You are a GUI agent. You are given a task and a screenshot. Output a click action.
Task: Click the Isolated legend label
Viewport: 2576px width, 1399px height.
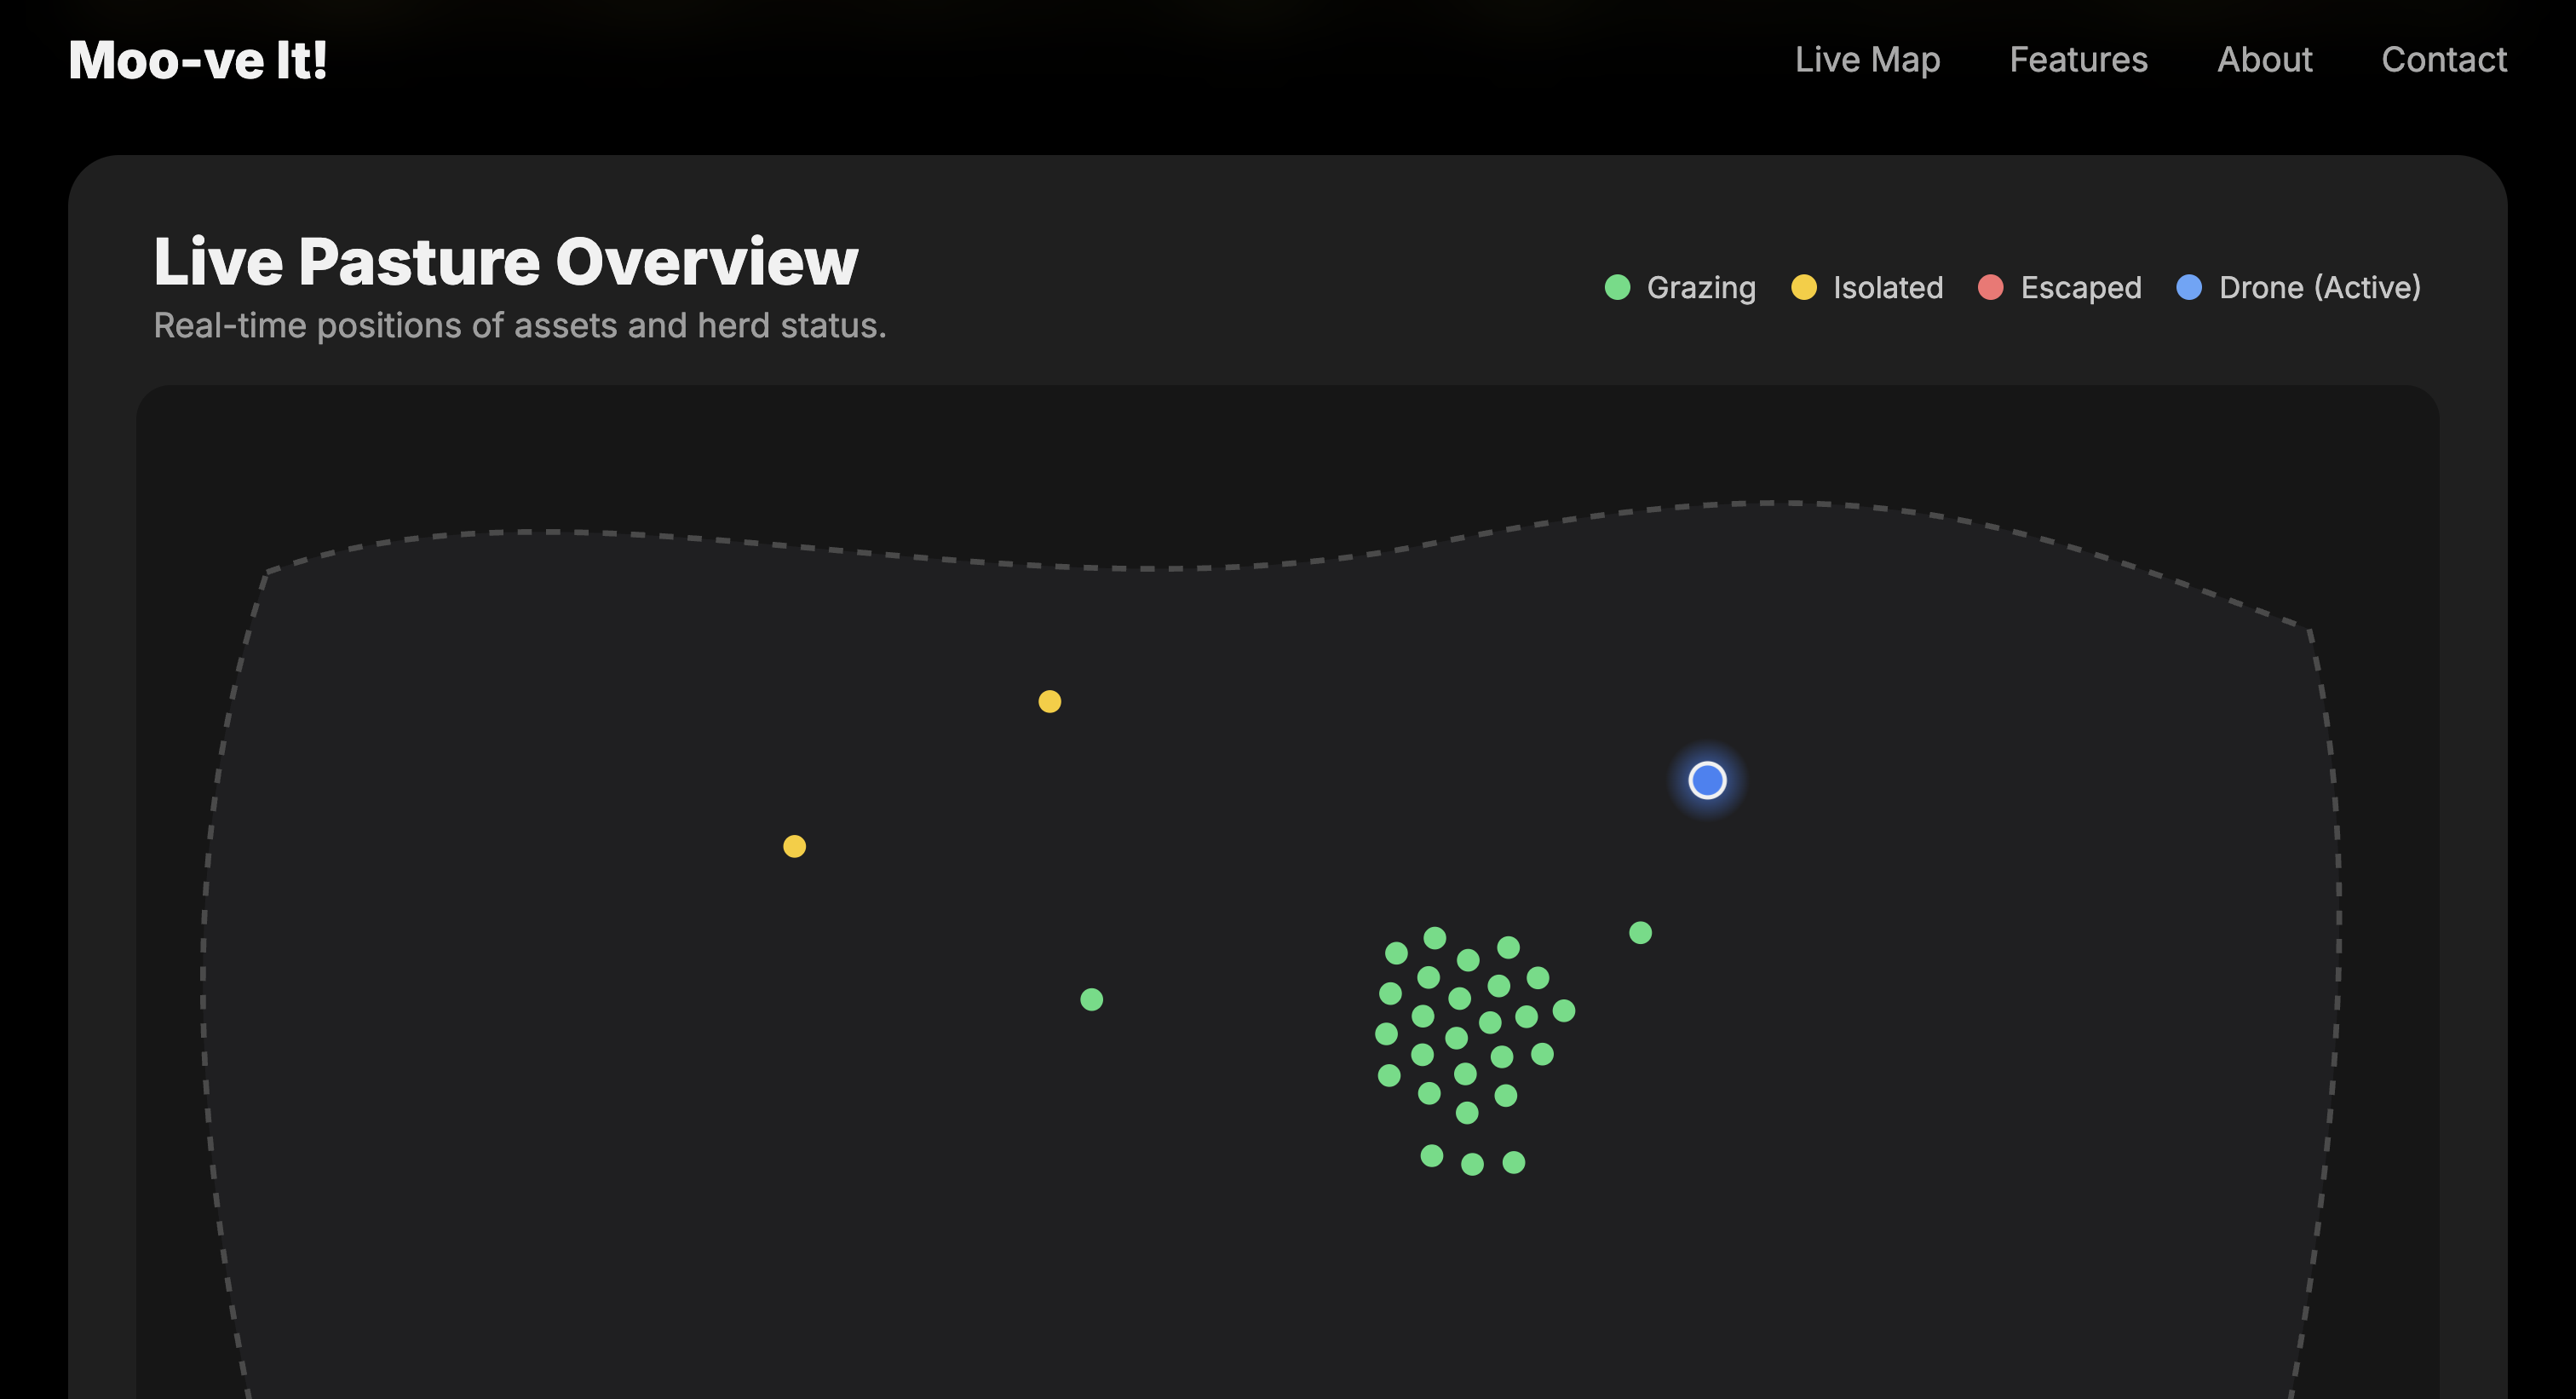[1888, 287]
